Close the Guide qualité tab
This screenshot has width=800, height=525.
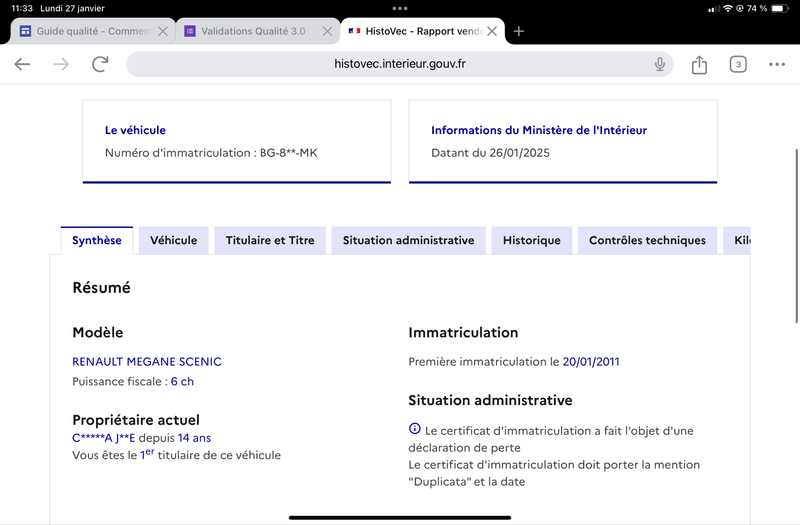(163, 31)
